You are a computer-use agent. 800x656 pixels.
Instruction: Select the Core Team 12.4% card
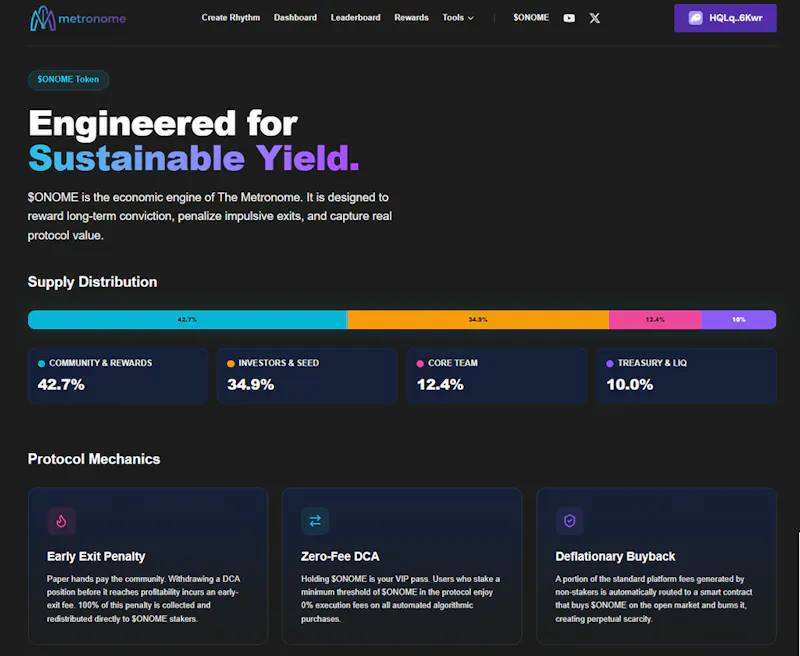click(x=497, y=376)
